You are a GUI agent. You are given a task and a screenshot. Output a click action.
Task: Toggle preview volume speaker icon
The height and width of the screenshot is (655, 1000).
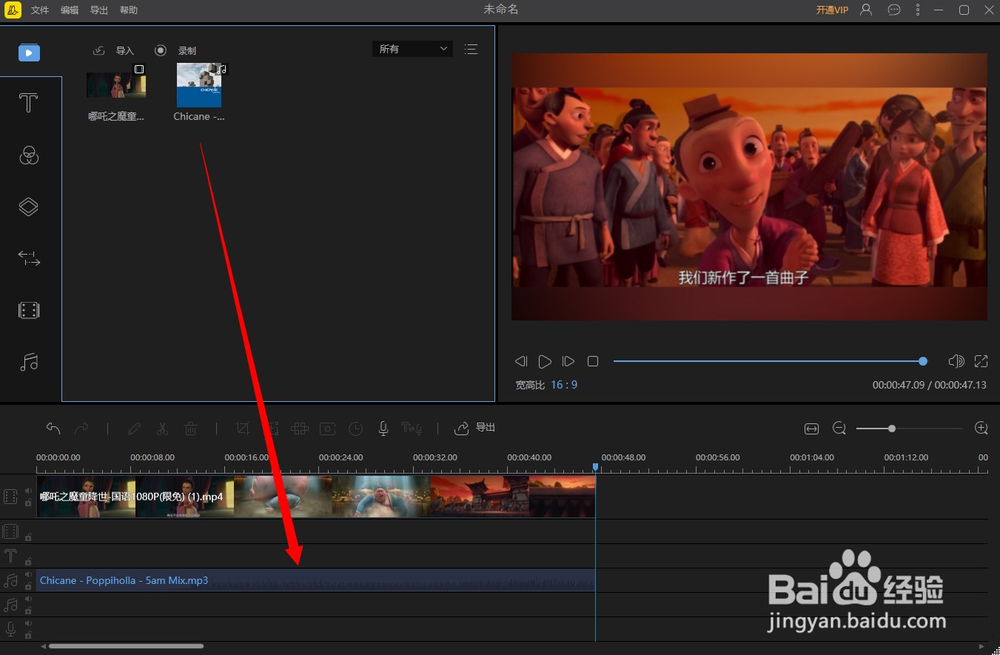(x=956, y=361)
